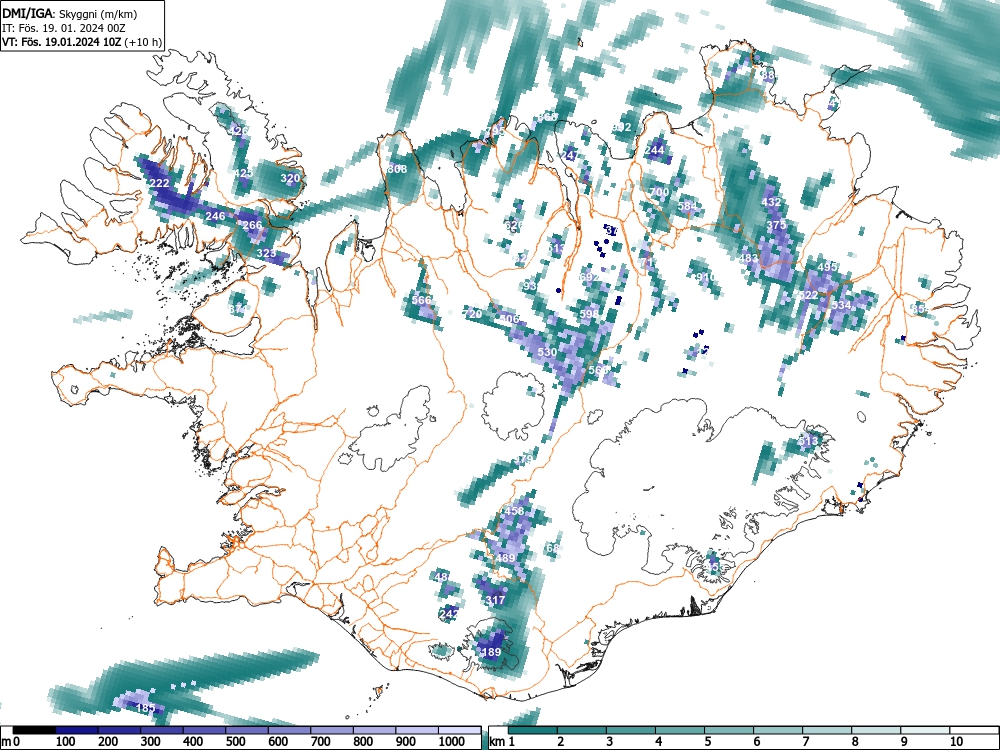Click the visibility value '432' on the map
This screenshot has height=750, width=1000.
[771, 202]
